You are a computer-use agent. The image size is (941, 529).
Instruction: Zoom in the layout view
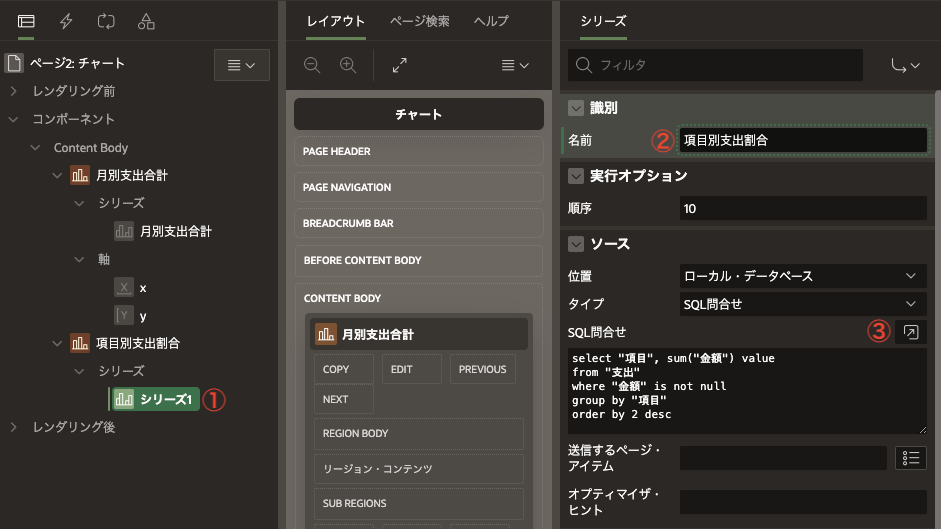tap(348, 65)
